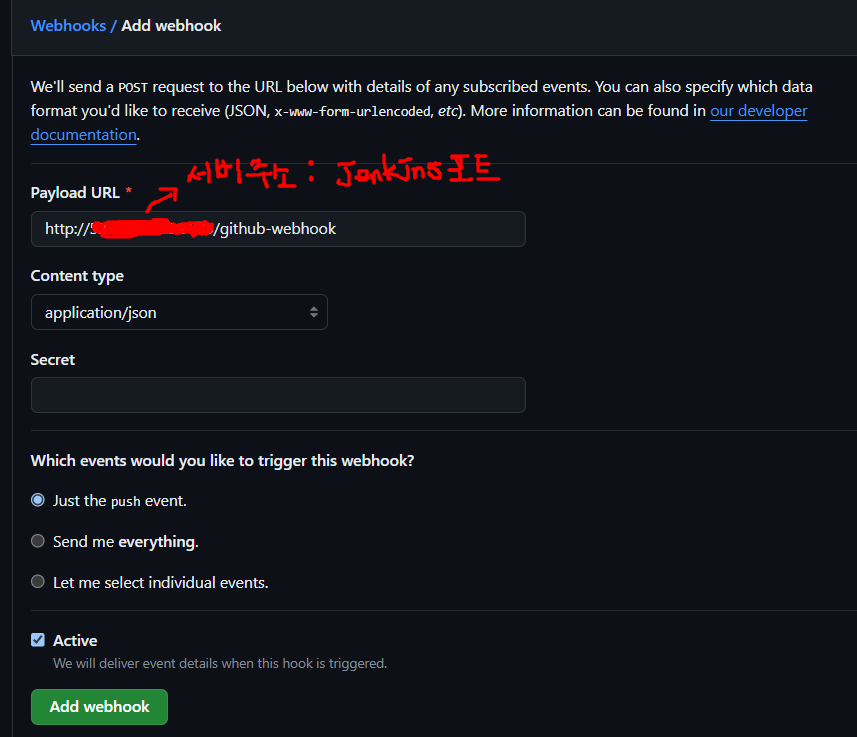Open 'our developer' documentation link
The width and height of the screenshot is (857, 737).
(x=759, y=111)
